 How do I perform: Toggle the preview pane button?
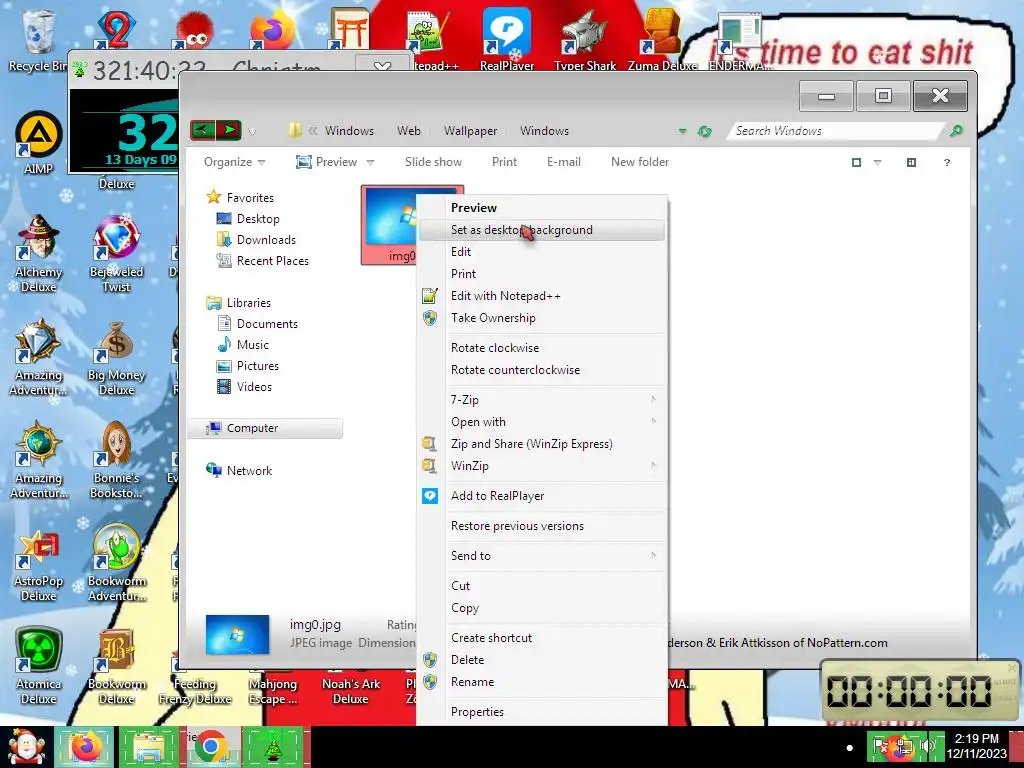[x=911, y=162]
